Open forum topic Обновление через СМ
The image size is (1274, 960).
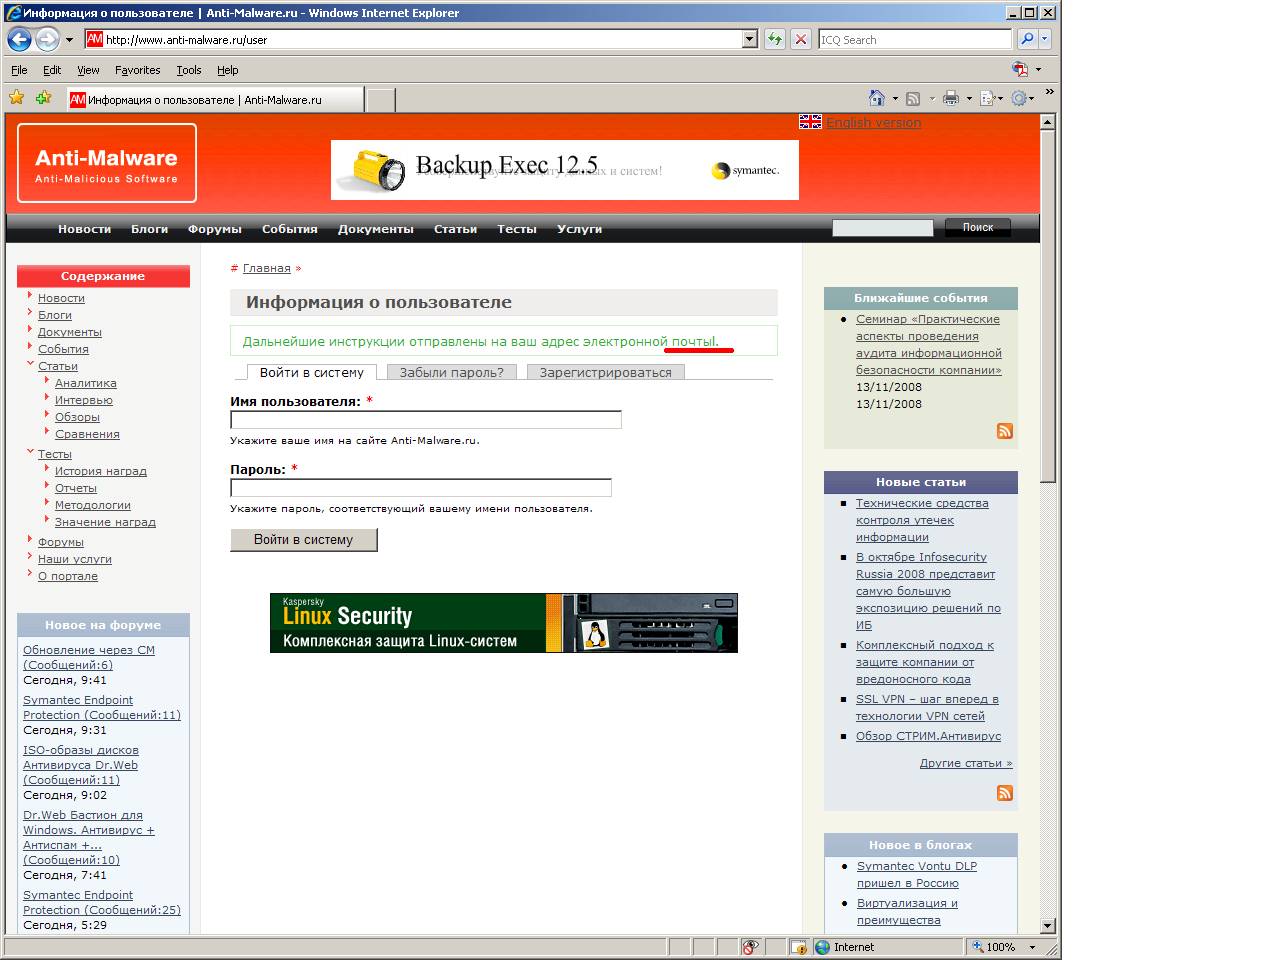[89, 657]
